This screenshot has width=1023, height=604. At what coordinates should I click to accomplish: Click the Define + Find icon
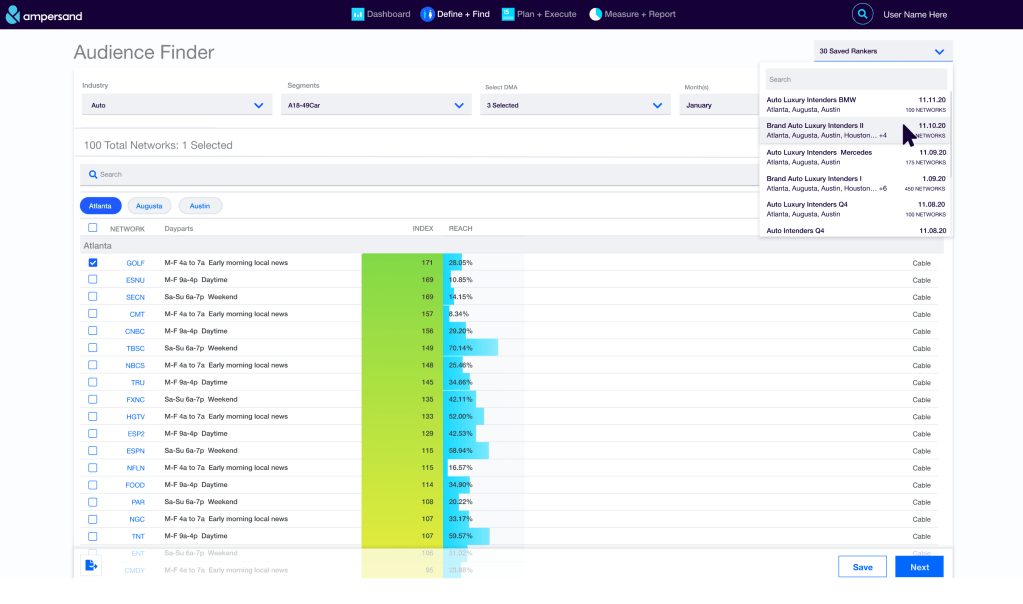click(427, 15)
